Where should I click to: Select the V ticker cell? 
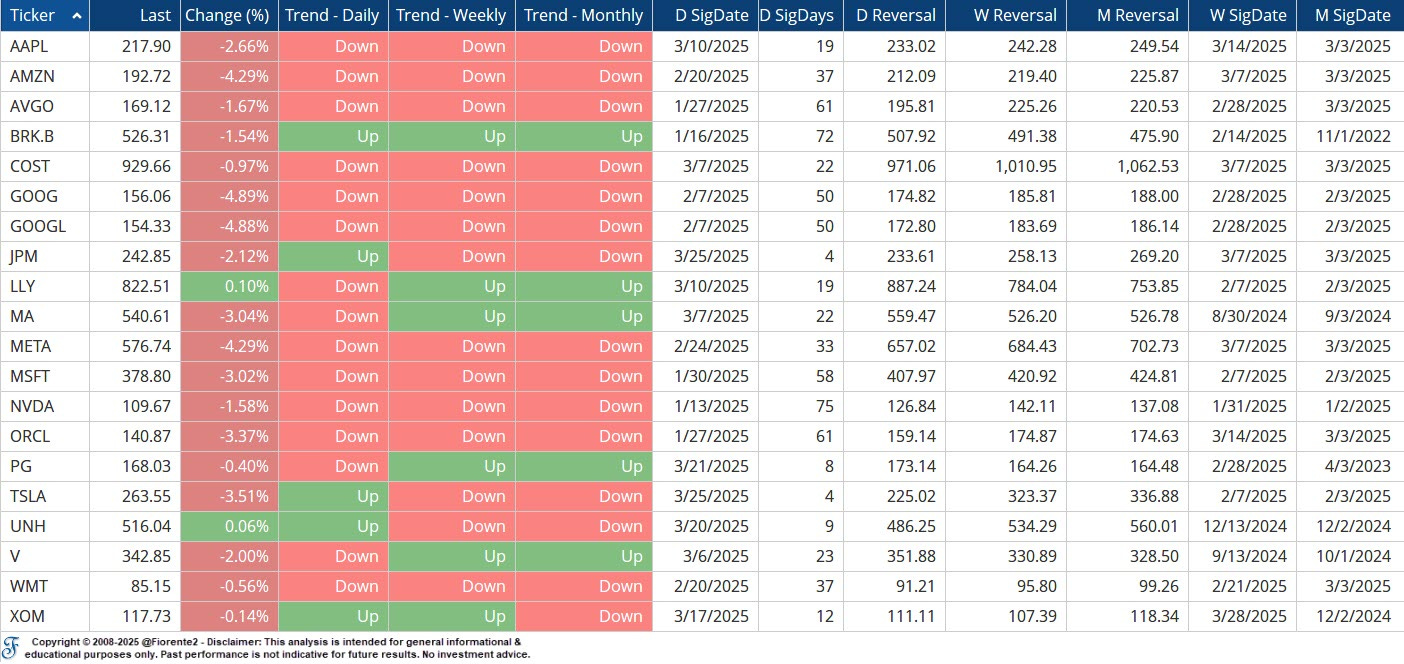[45, 556]
